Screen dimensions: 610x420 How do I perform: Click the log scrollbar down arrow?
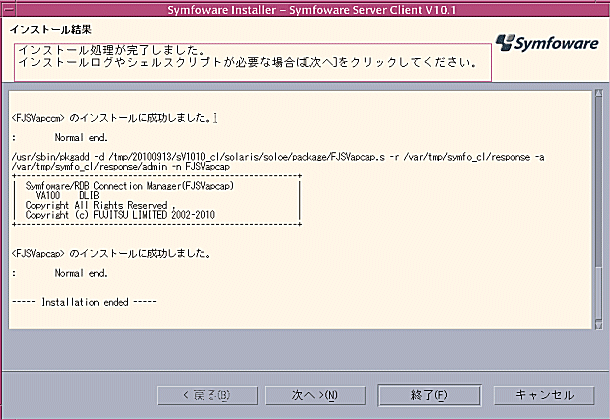click(x=599, y=325)
